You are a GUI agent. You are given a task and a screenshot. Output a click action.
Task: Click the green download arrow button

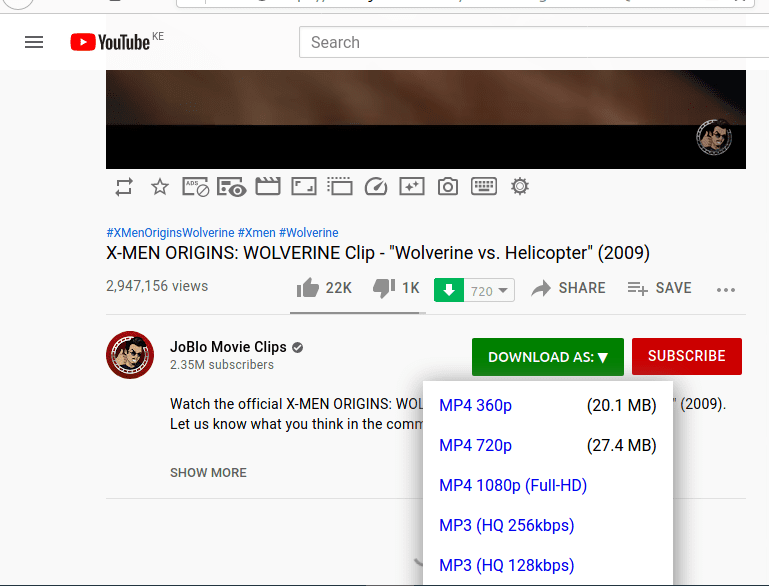coord(449,290)
